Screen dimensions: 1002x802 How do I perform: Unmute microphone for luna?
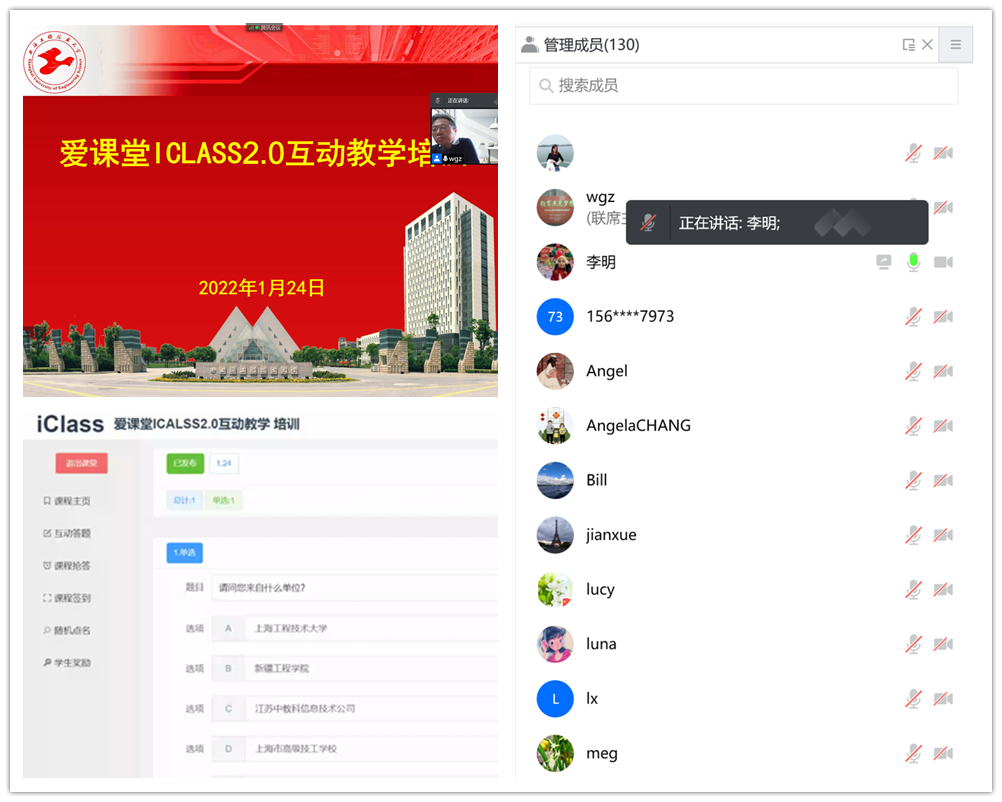tap(913, 644)
